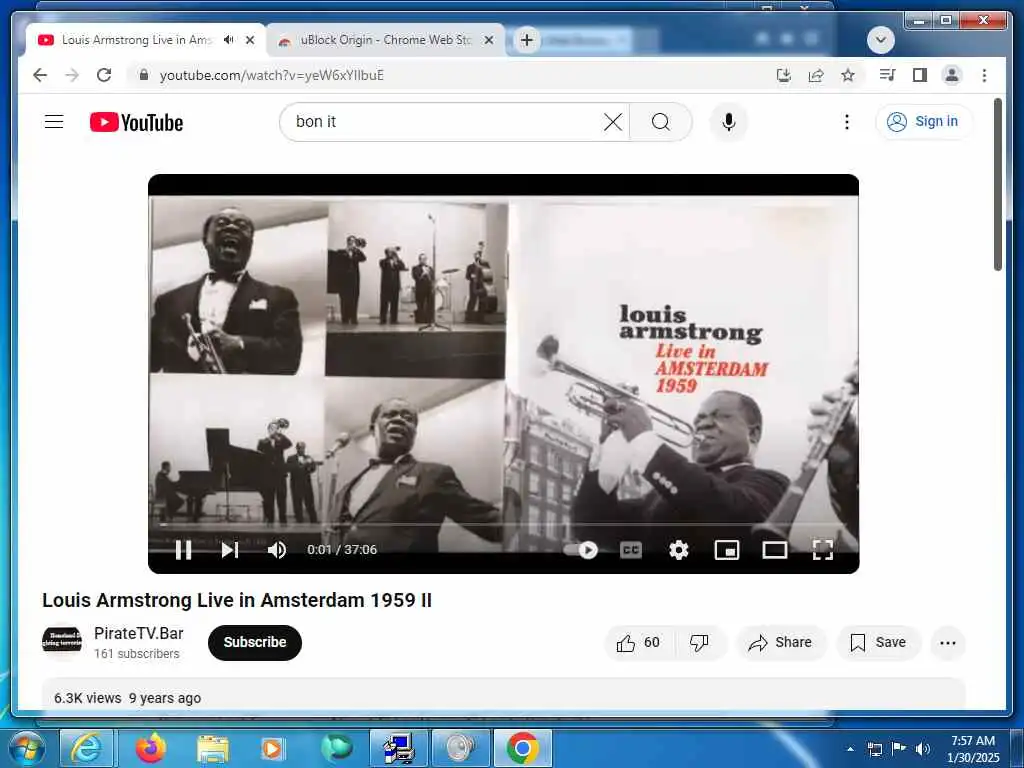This screenshot has width=1024, height=768.
Task: Go forward in Chrome
Action: (72, 75)
